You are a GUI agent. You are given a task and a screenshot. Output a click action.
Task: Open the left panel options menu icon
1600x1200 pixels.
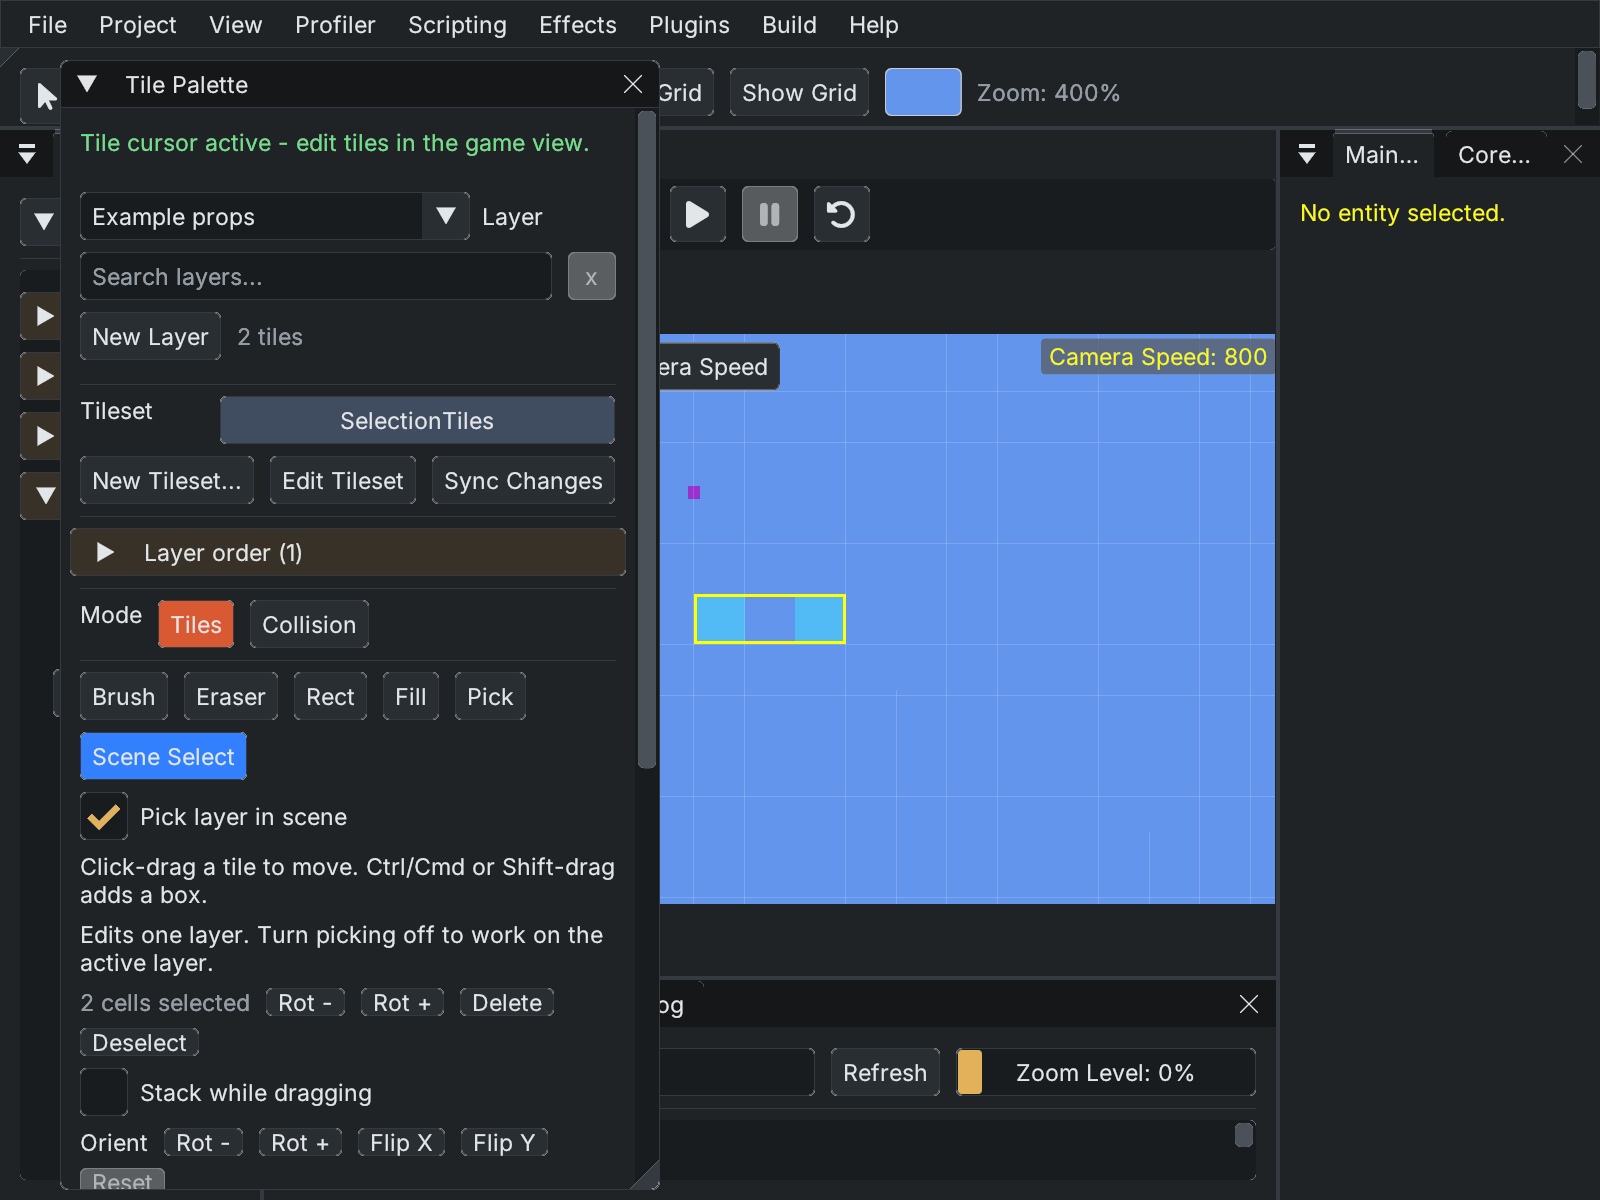[27, 154]
